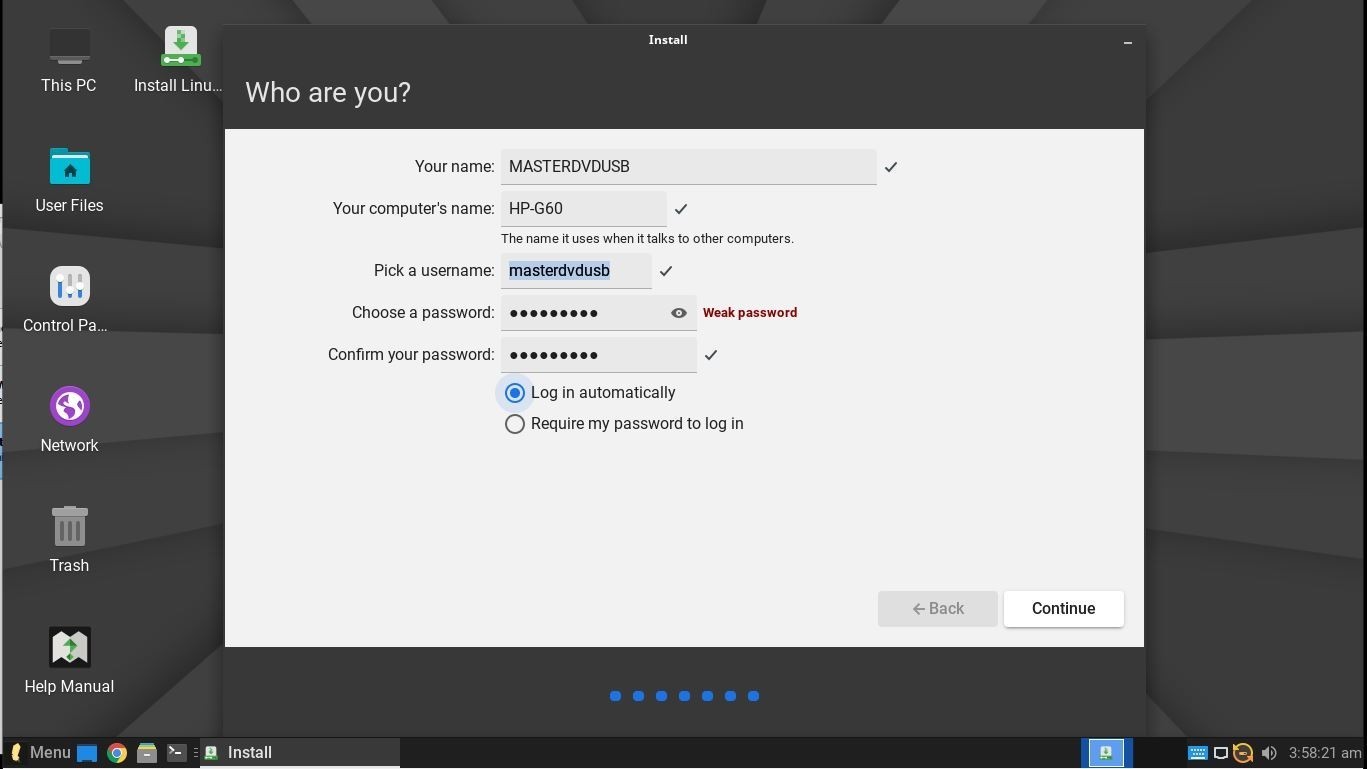
Task: Launch Chrome from the taskbar
Action: pos(117,753)
